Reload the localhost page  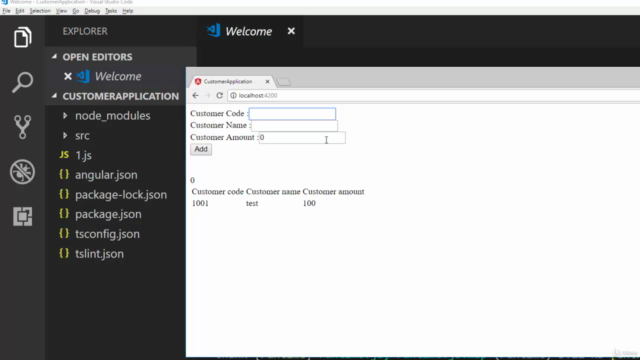point(220,96)
